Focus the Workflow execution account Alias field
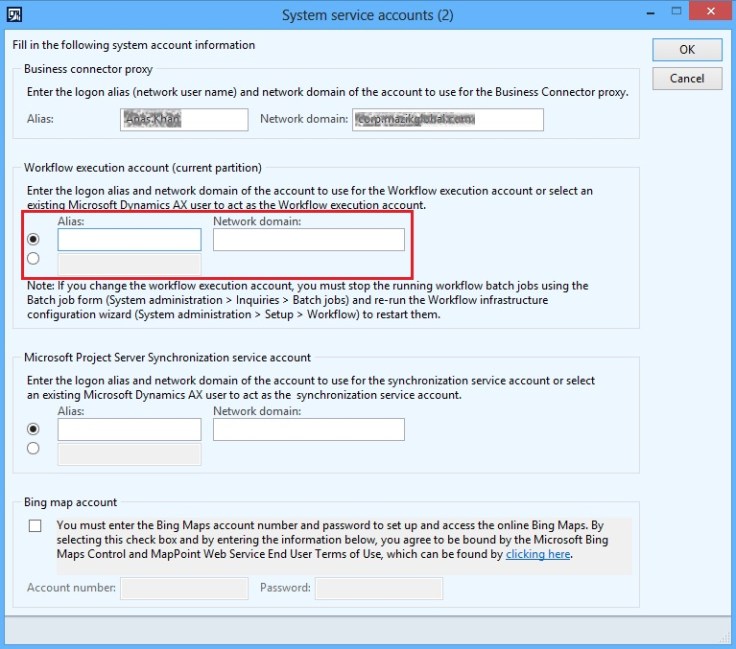 coord(129,240)
